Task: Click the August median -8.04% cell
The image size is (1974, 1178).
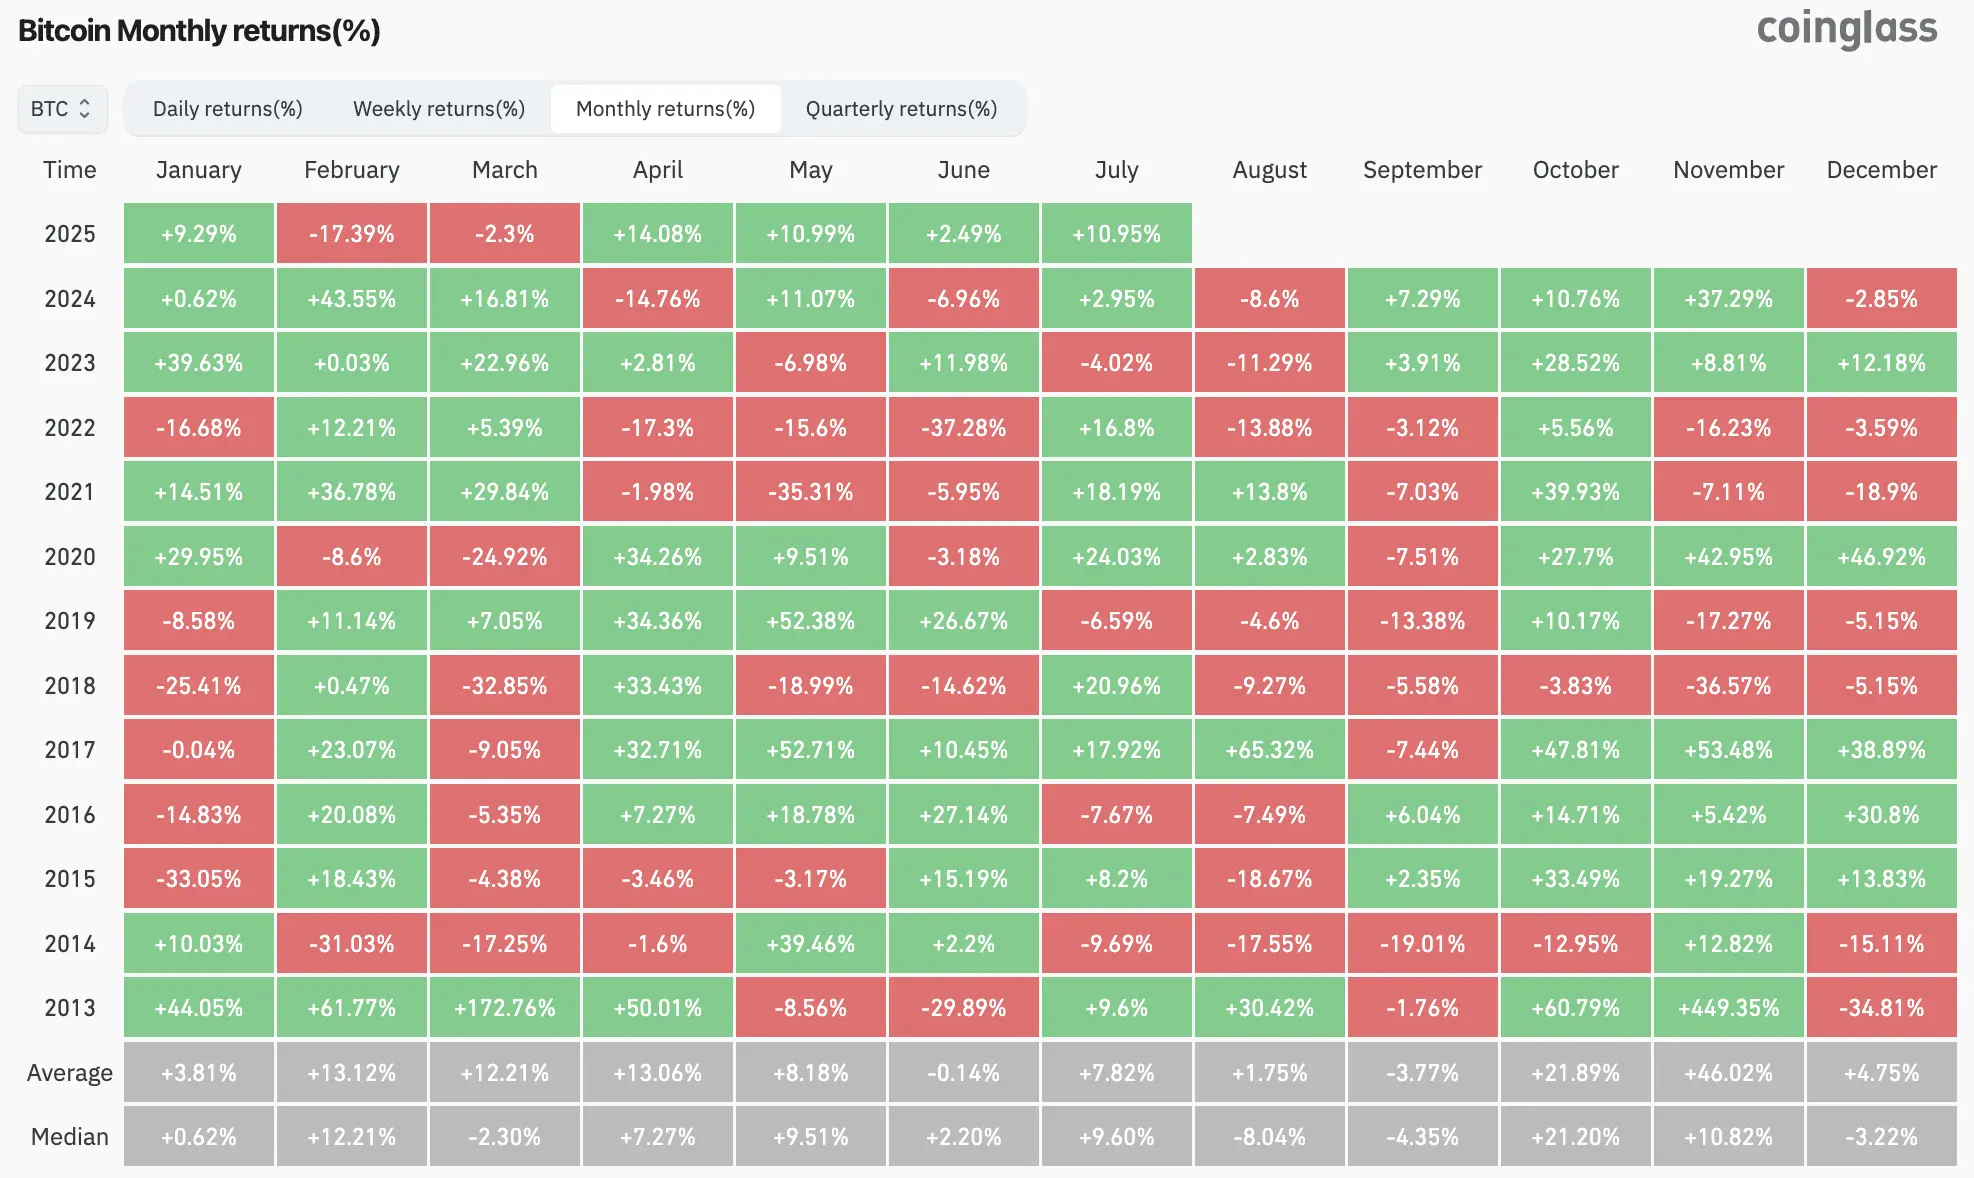Action: click(x=1269, y=1137)
